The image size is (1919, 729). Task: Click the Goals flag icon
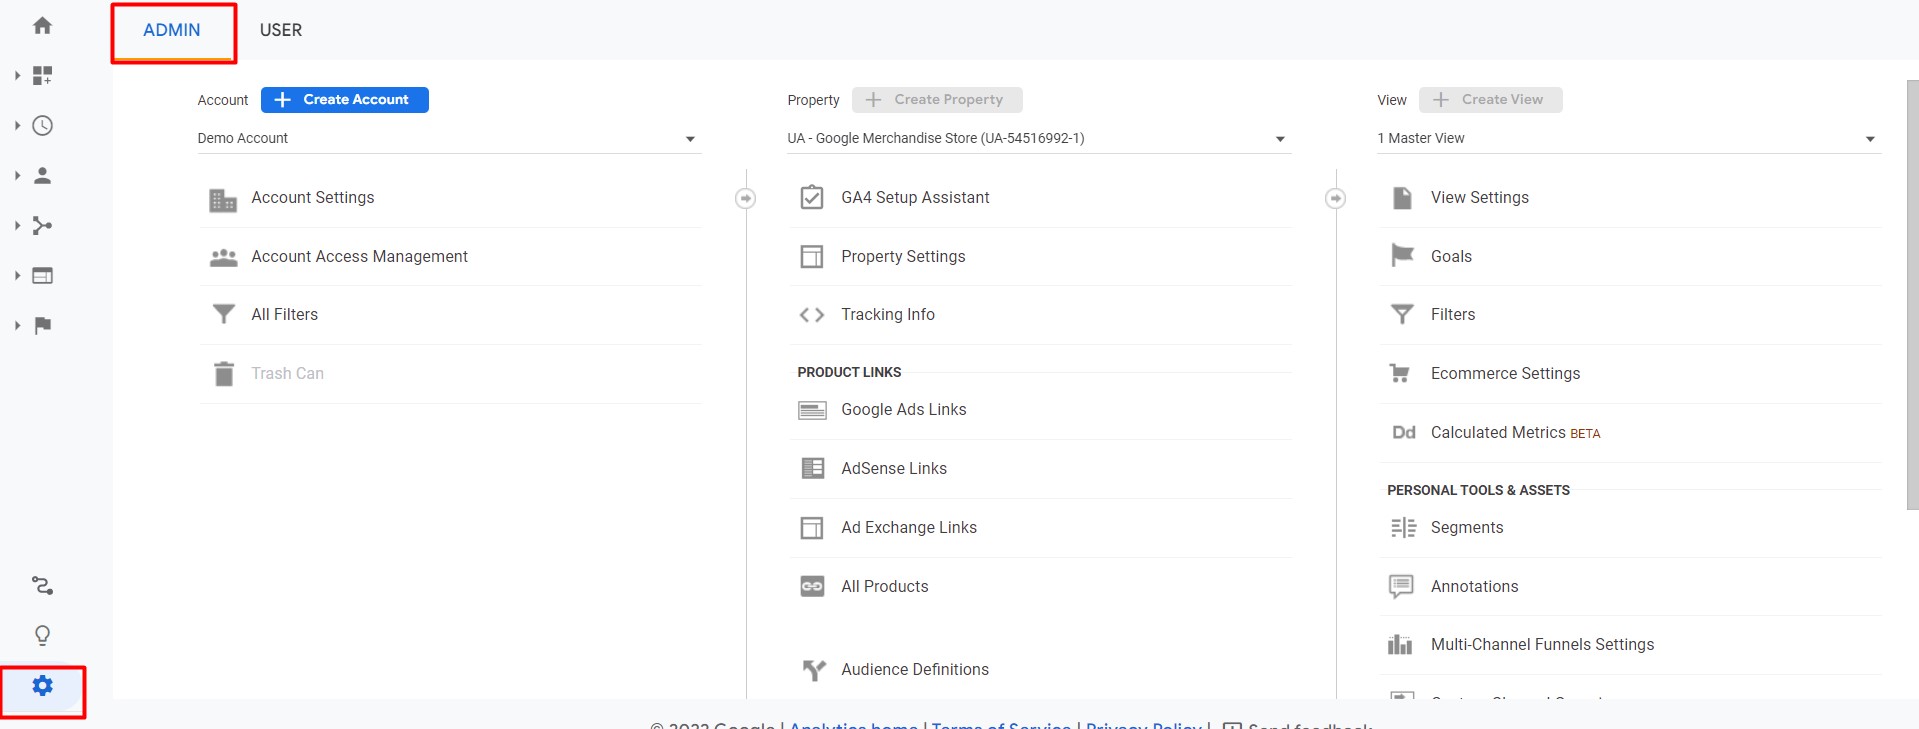tap(1402, 256)
